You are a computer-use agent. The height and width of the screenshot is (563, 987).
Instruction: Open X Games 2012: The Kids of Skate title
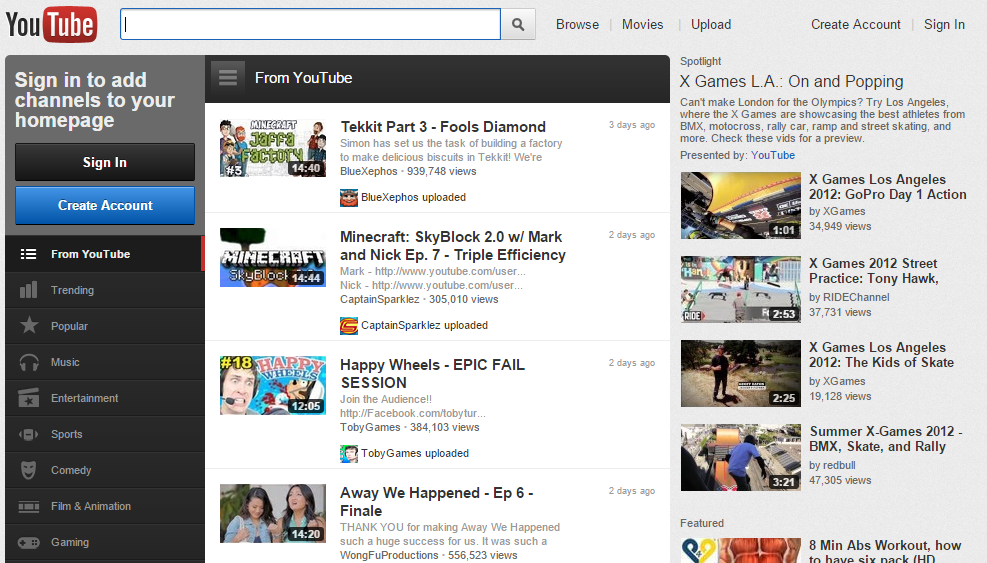881,355
